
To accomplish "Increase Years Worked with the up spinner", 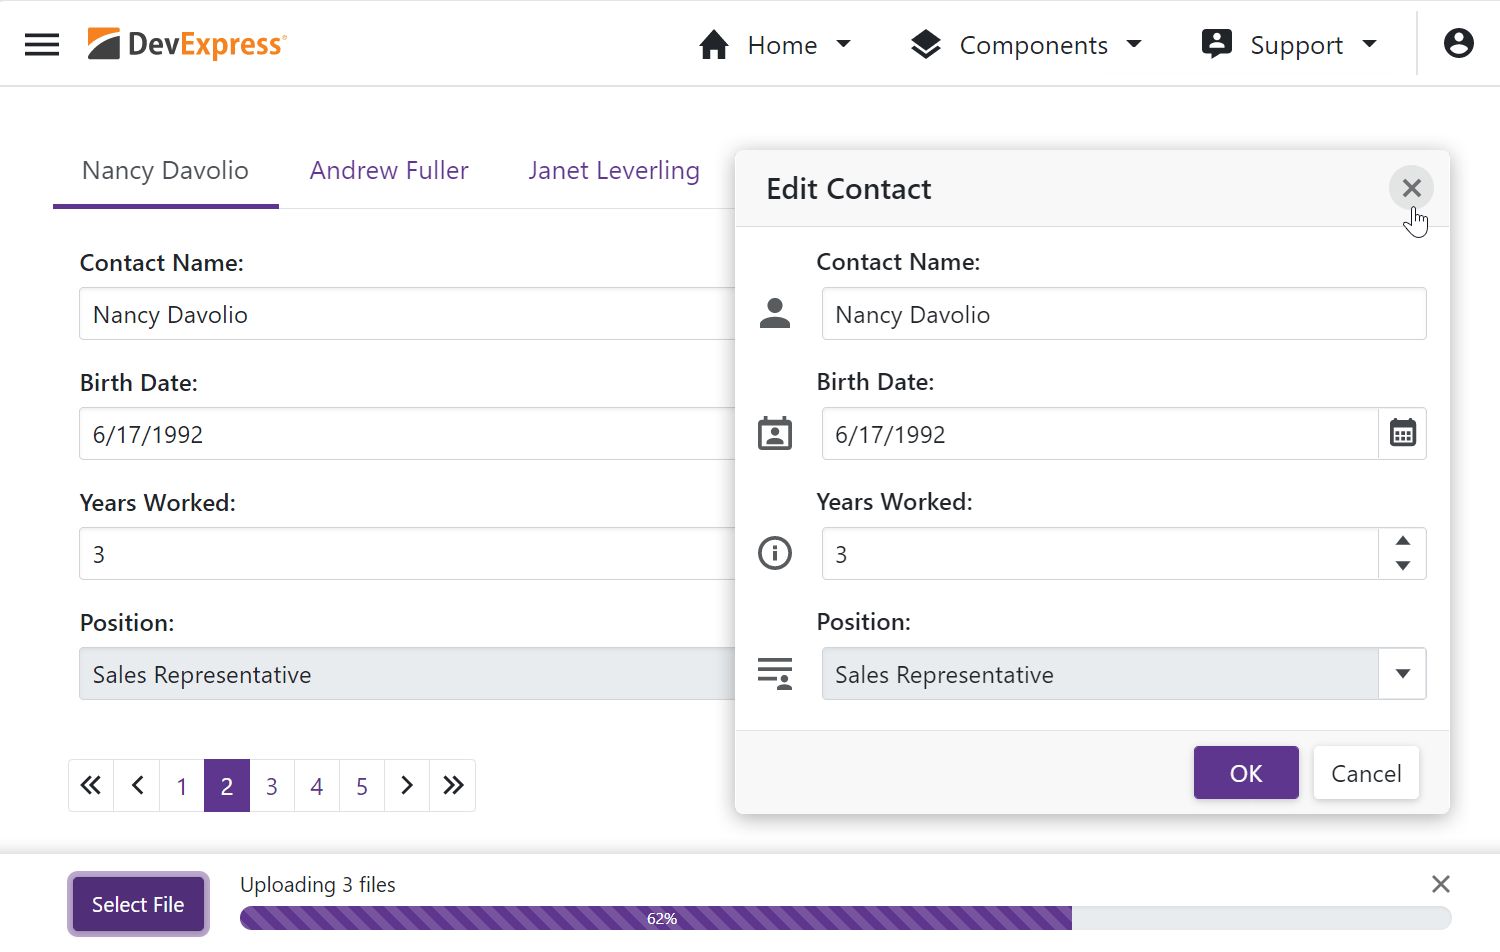I will tap(1403, 541).
